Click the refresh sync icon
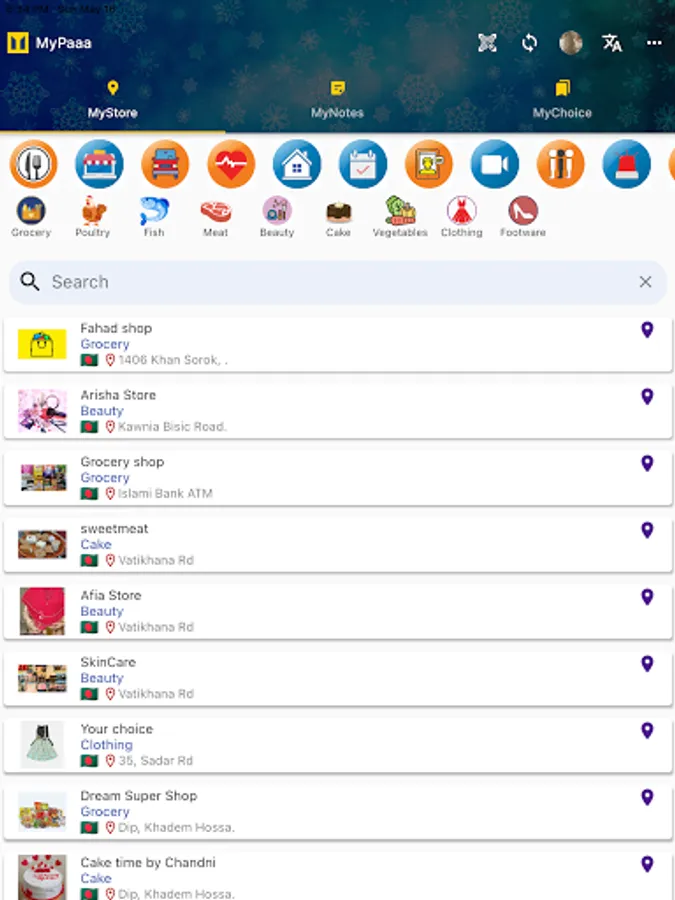Screen dimensions: 675x900 pyautogui.click(x=529, y=43)
